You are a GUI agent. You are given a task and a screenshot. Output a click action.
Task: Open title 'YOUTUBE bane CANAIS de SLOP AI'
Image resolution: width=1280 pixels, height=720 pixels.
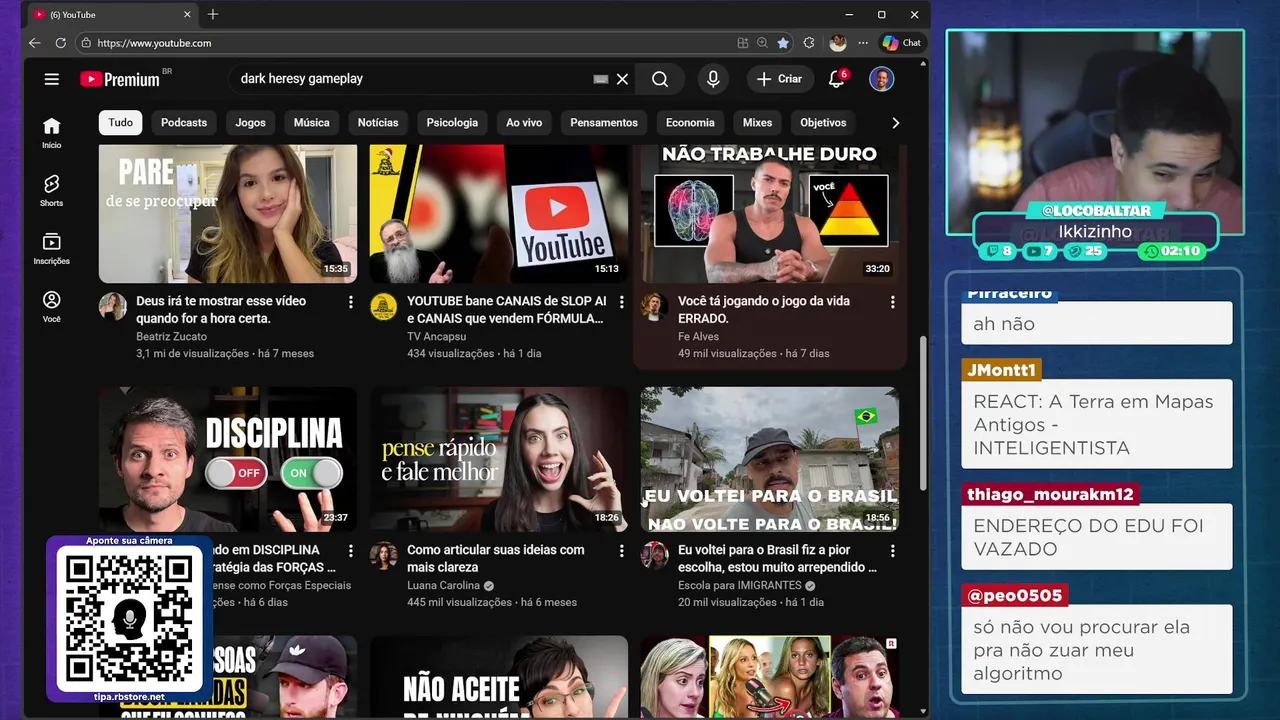(x=506, y=309)
